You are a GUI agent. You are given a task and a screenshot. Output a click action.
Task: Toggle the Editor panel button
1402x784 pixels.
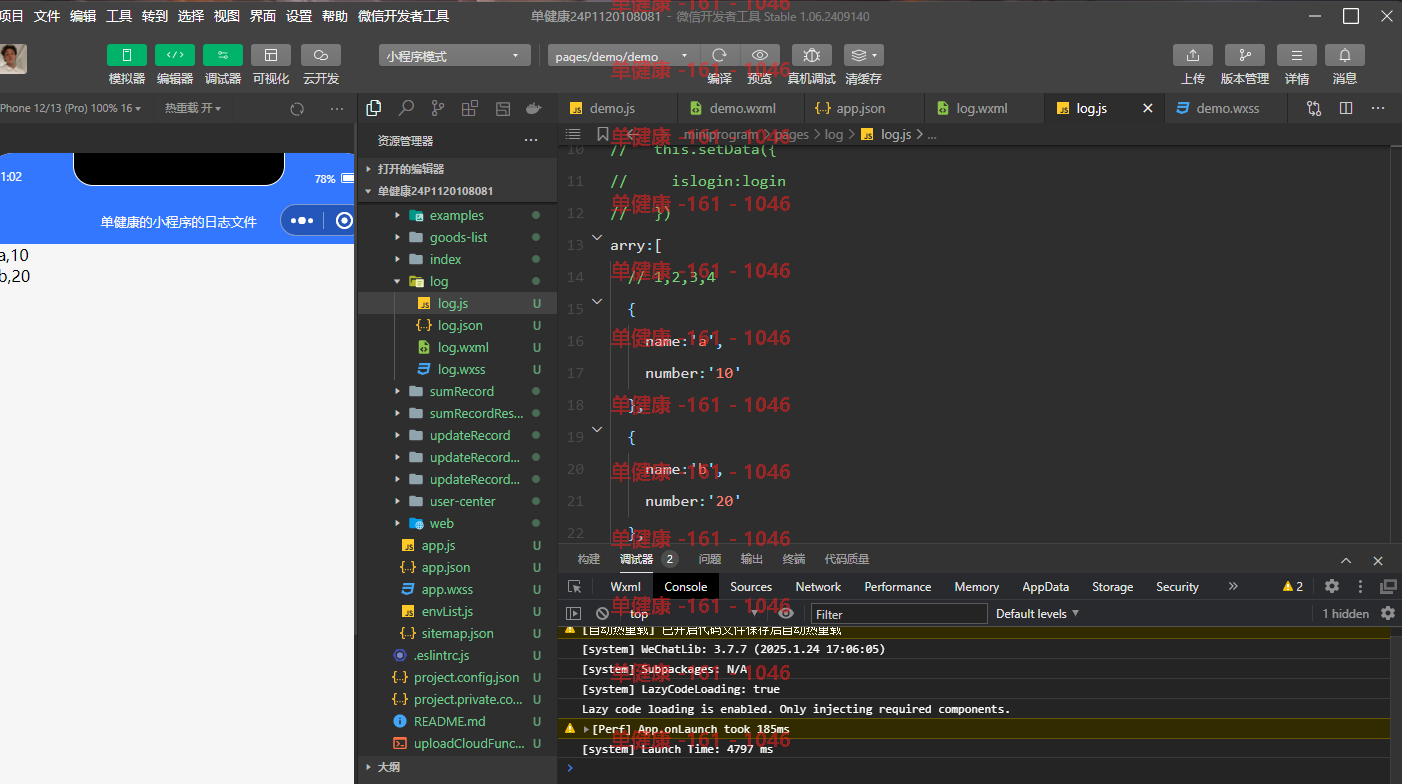coord(175,56)
